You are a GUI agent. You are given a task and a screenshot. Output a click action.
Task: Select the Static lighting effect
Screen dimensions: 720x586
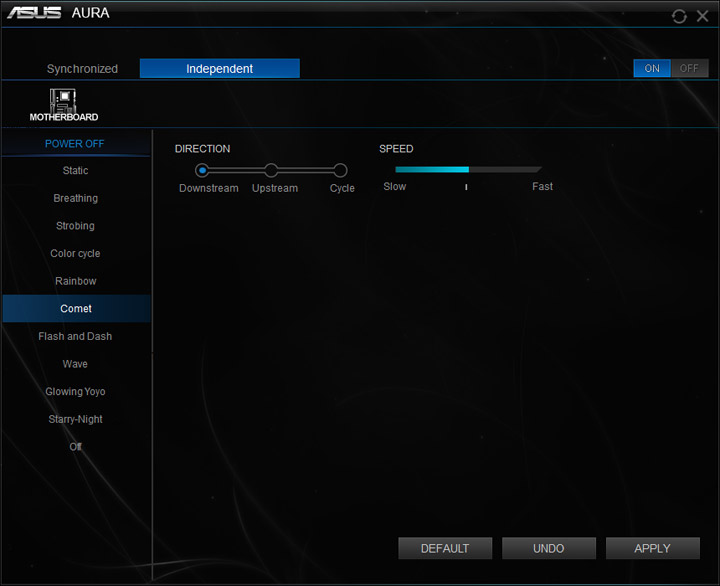tap(75, 170)
